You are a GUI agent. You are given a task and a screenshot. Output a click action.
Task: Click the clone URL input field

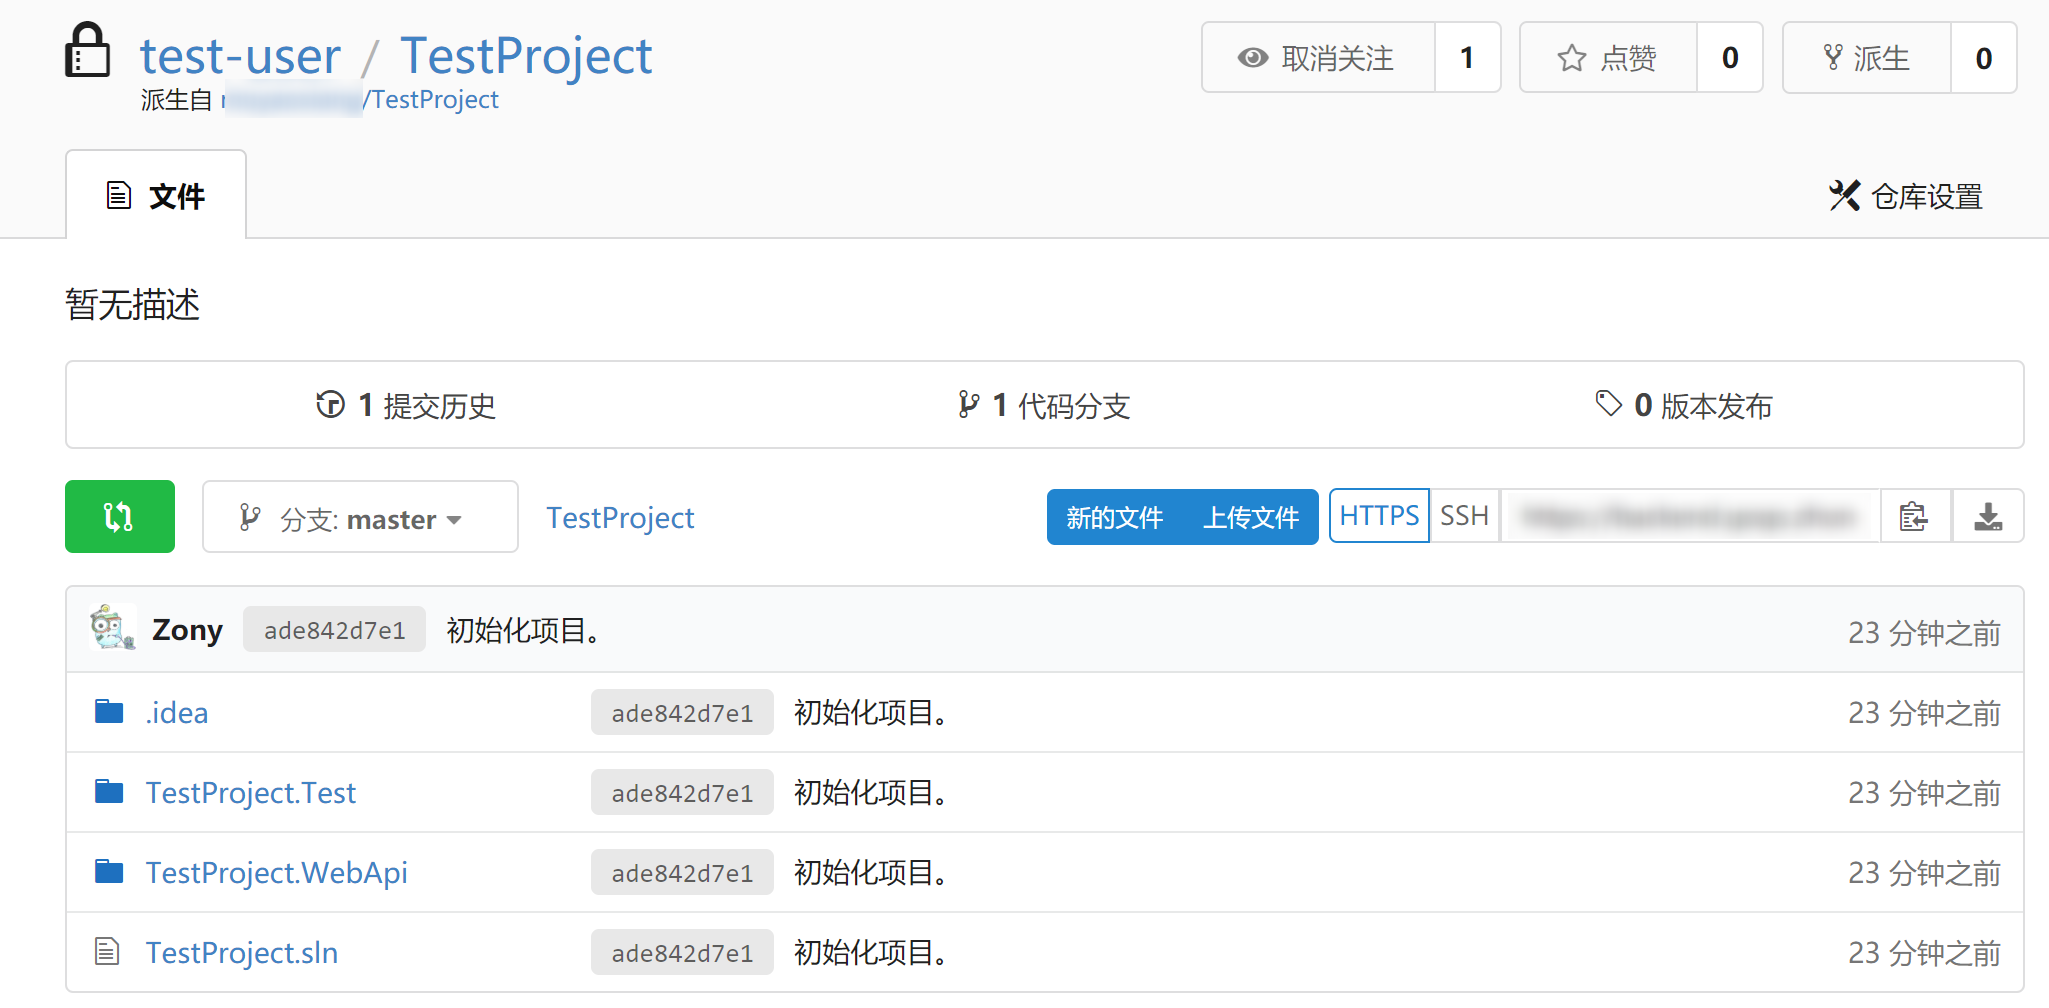[1690, 516]
